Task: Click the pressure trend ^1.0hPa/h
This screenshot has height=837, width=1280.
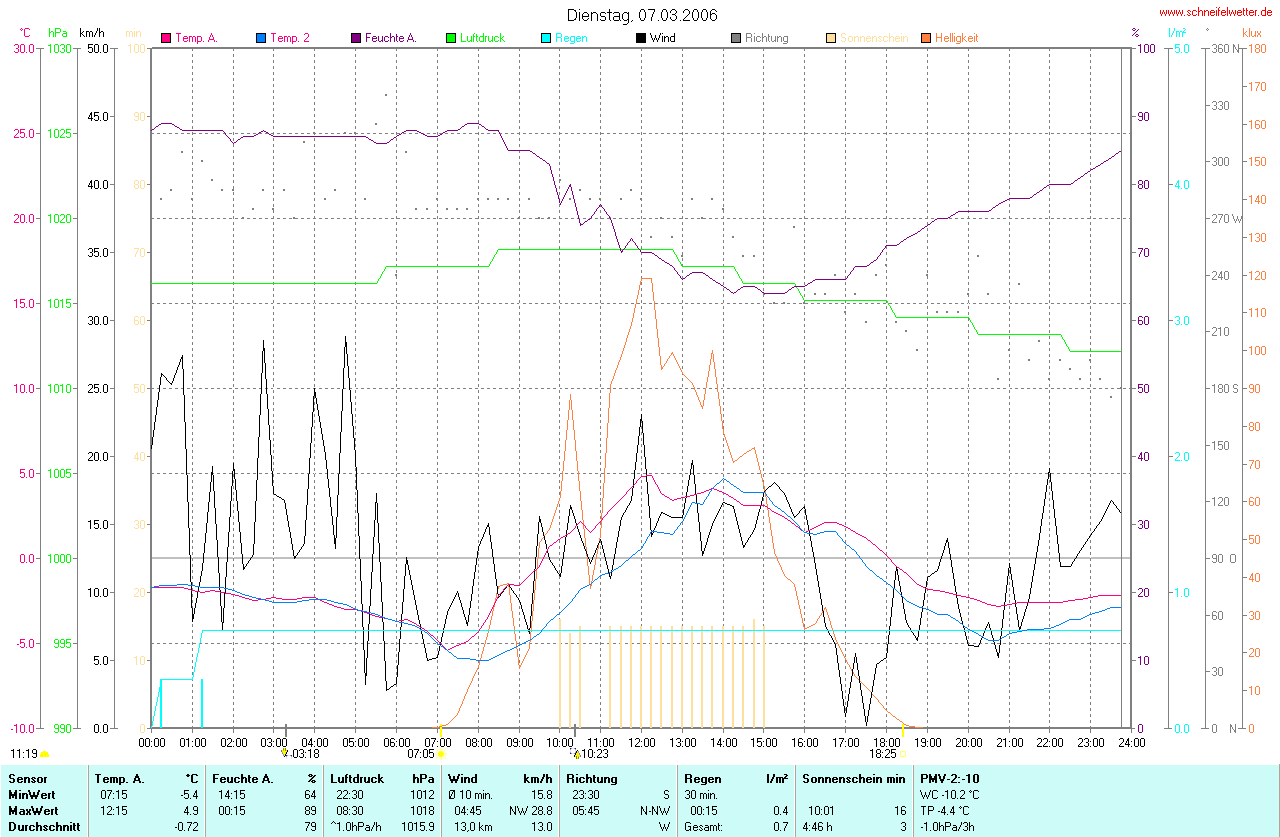Action: coord(356,827)
